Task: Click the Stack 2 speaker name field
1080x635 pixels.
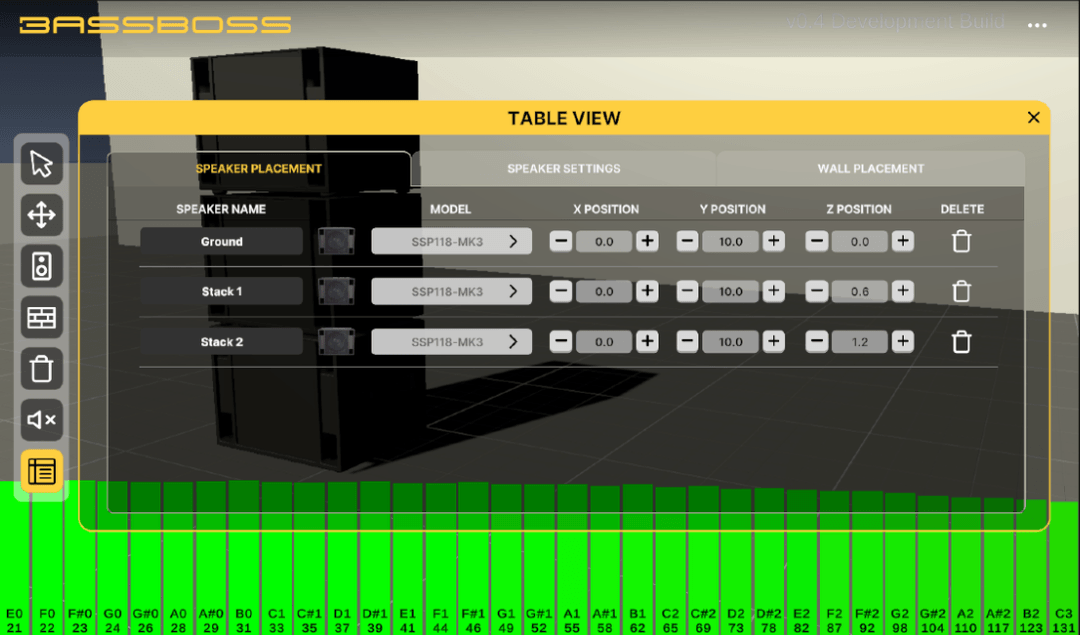Action: pos(221,342)
